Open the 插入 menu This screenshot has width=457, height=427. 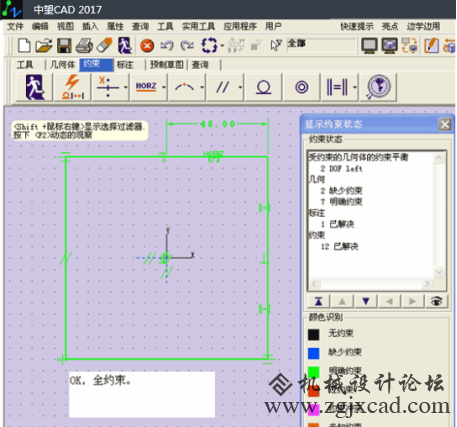(90, 26)
